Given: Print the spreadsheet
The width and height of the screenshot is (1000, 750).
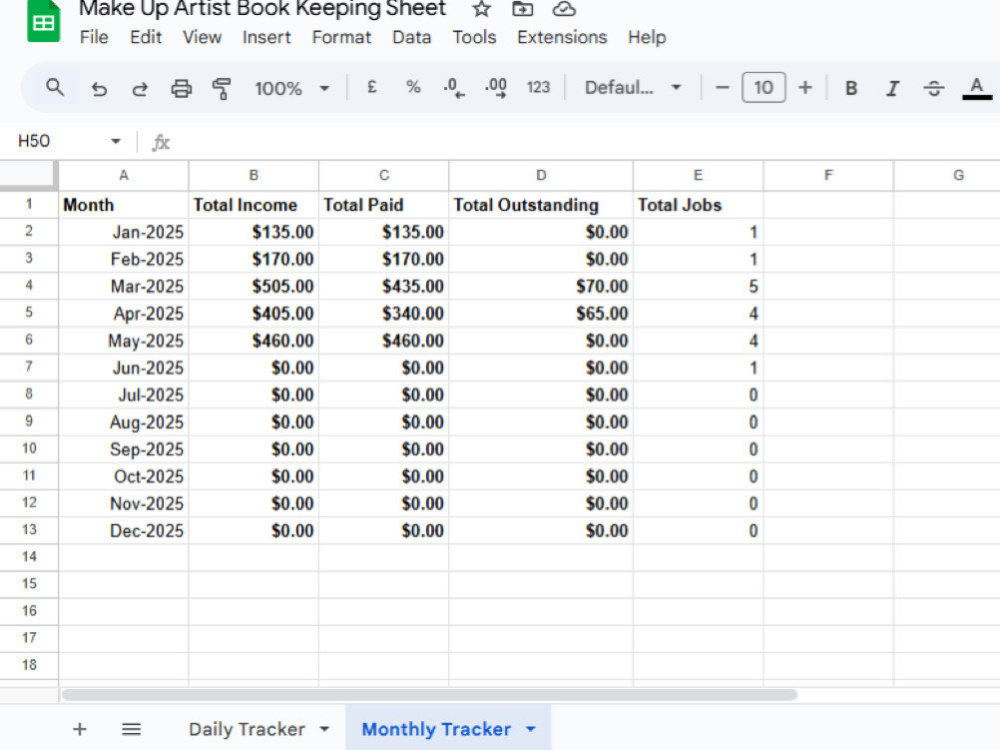Looking at the screenshot, I should pyautogui.click(x=181, y=88).
